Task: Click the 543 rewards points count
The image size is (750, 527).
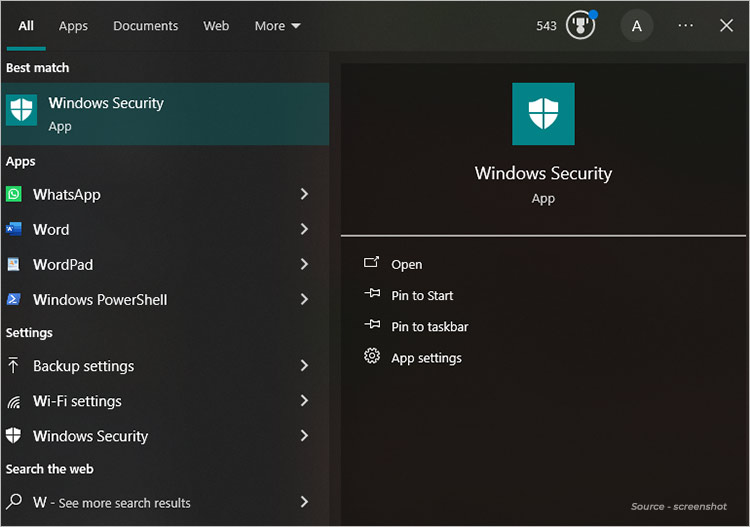Action: click(x=546, y=26)
